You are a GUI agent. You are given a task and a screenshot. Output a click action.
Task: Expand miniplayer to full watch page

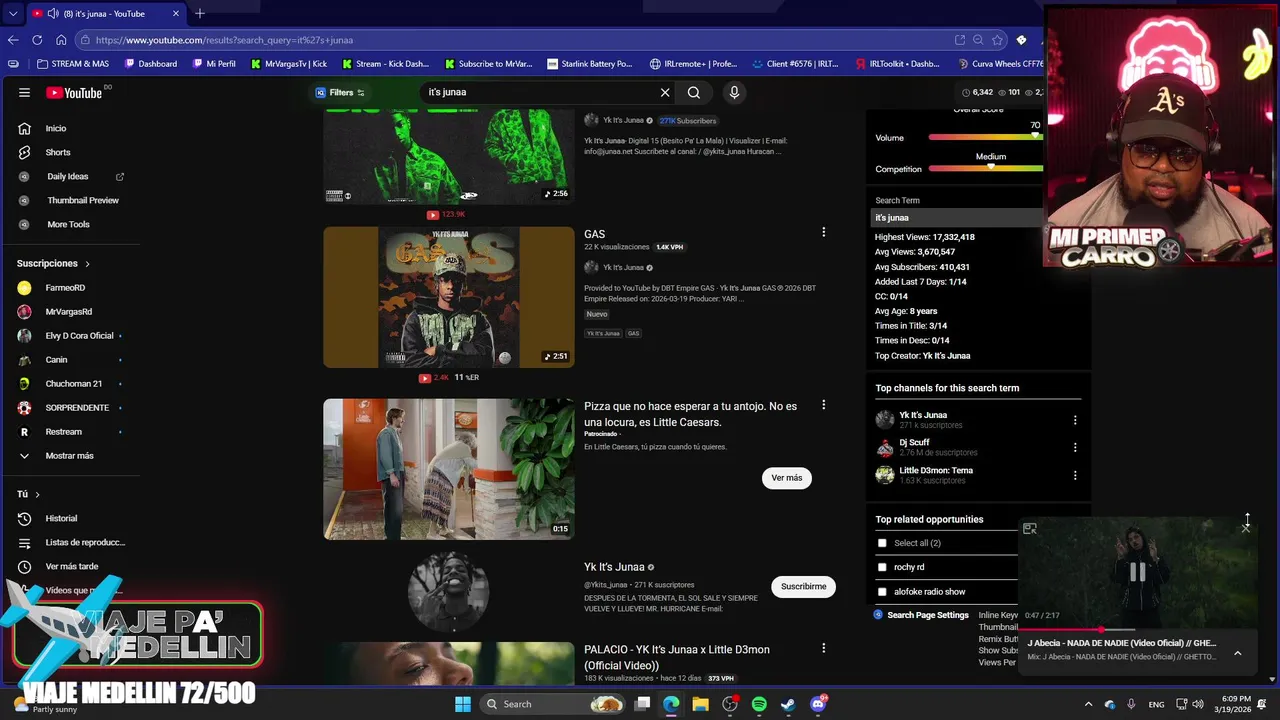click(1030, 529)
